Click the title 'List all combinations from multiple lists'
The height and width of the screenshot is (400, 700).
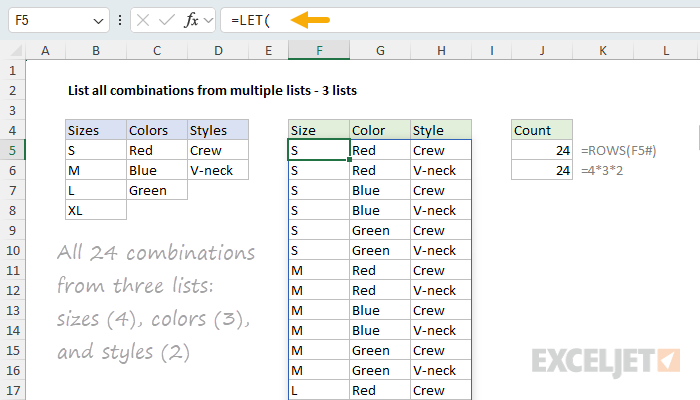[189, 91]
